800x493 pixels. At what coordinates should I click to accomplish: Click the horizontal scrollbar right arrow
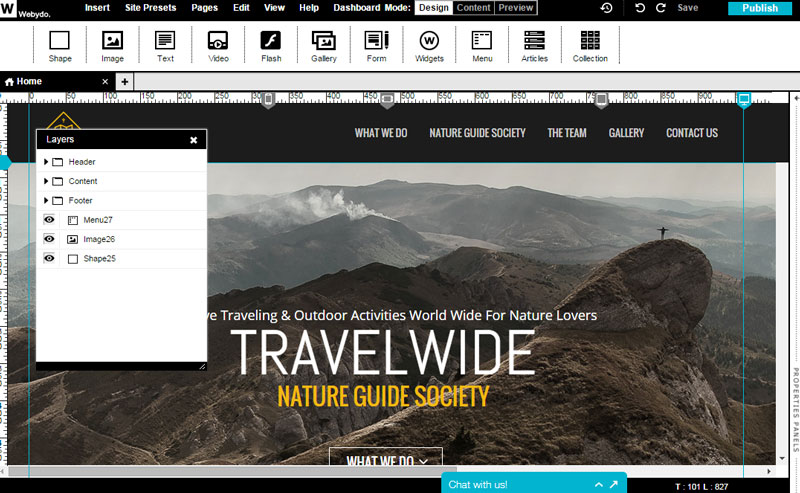[769, 472]
